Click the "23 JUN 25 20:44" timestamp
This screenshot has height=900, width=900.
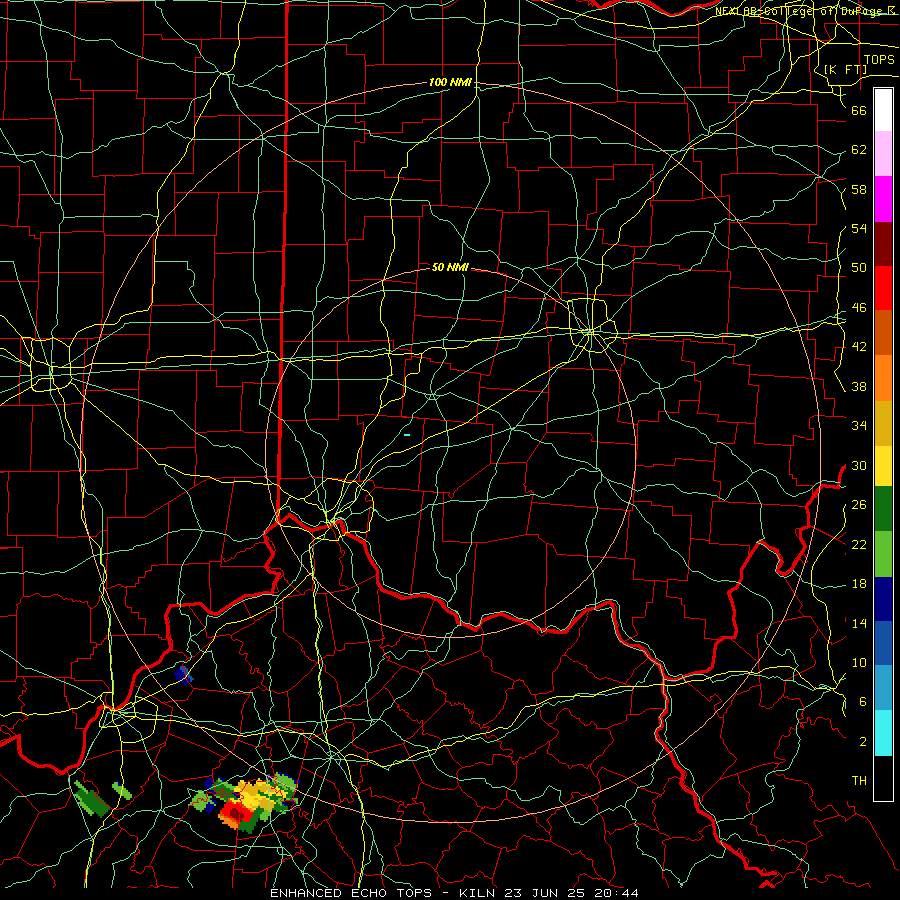point(571,893)
